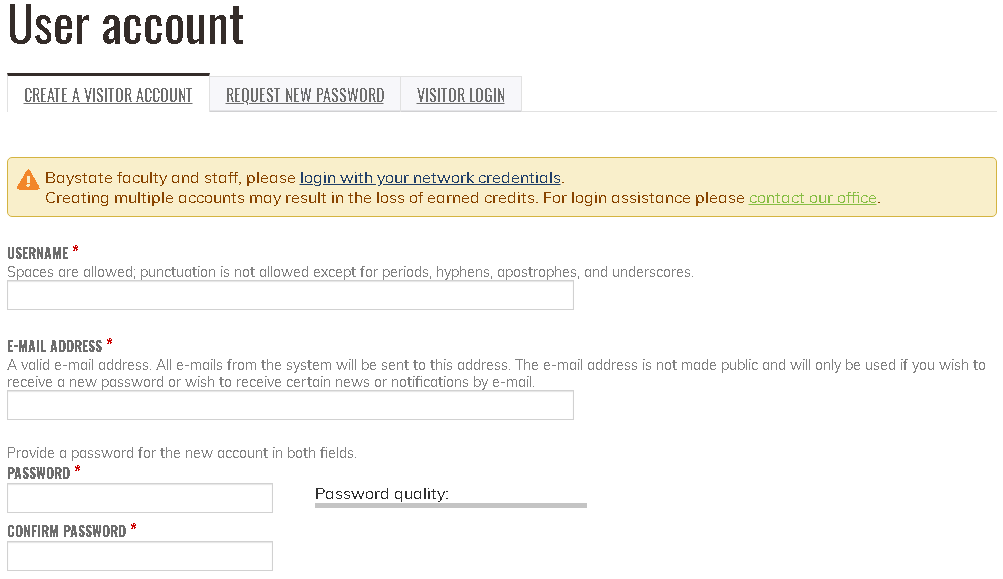
Task: Click the e-mail privacy description text
Action: tap(496, 374)
